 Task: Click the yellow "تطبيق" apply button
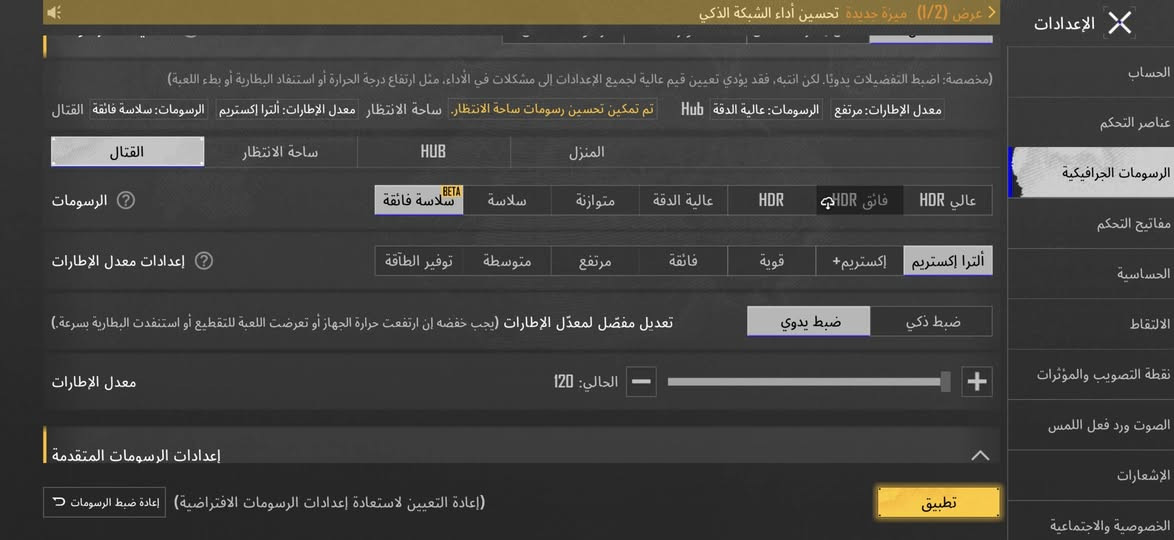(x=938, y=503)
